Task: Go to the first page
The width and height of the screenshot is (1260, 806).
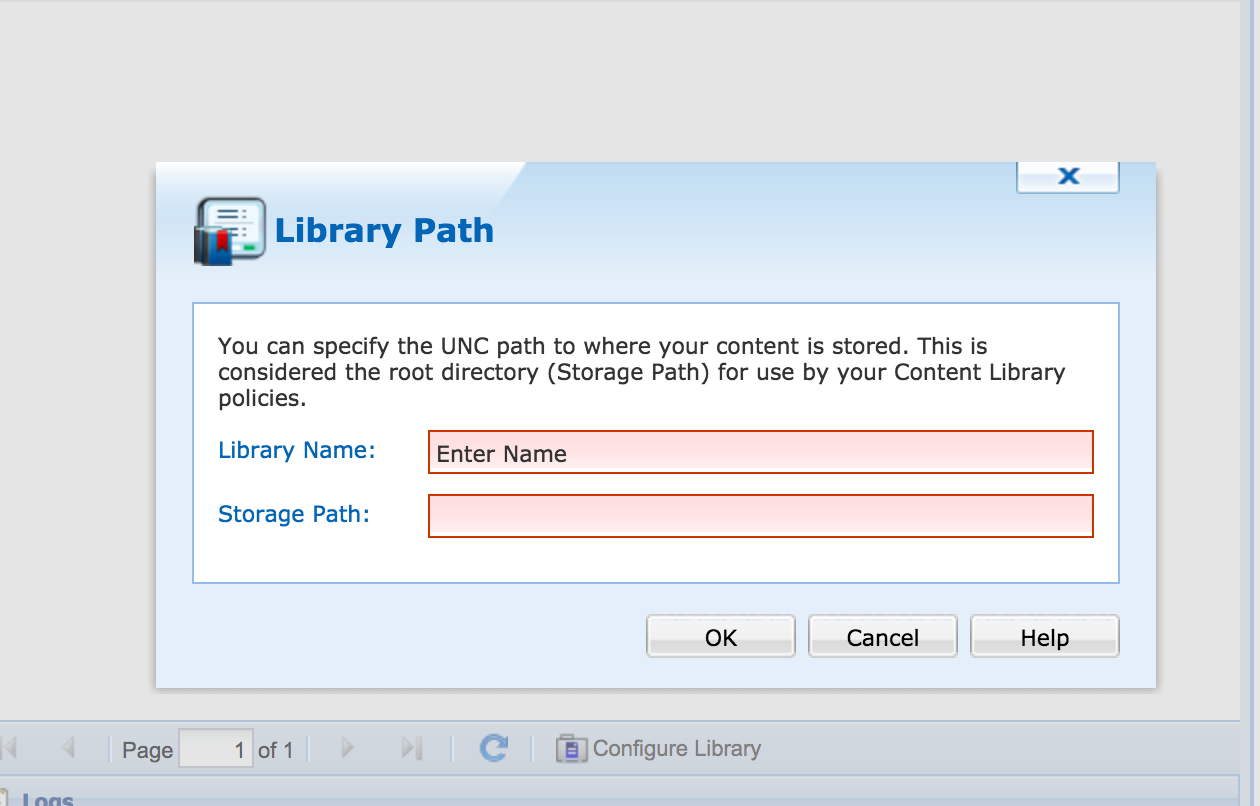Action: (11, 748)
